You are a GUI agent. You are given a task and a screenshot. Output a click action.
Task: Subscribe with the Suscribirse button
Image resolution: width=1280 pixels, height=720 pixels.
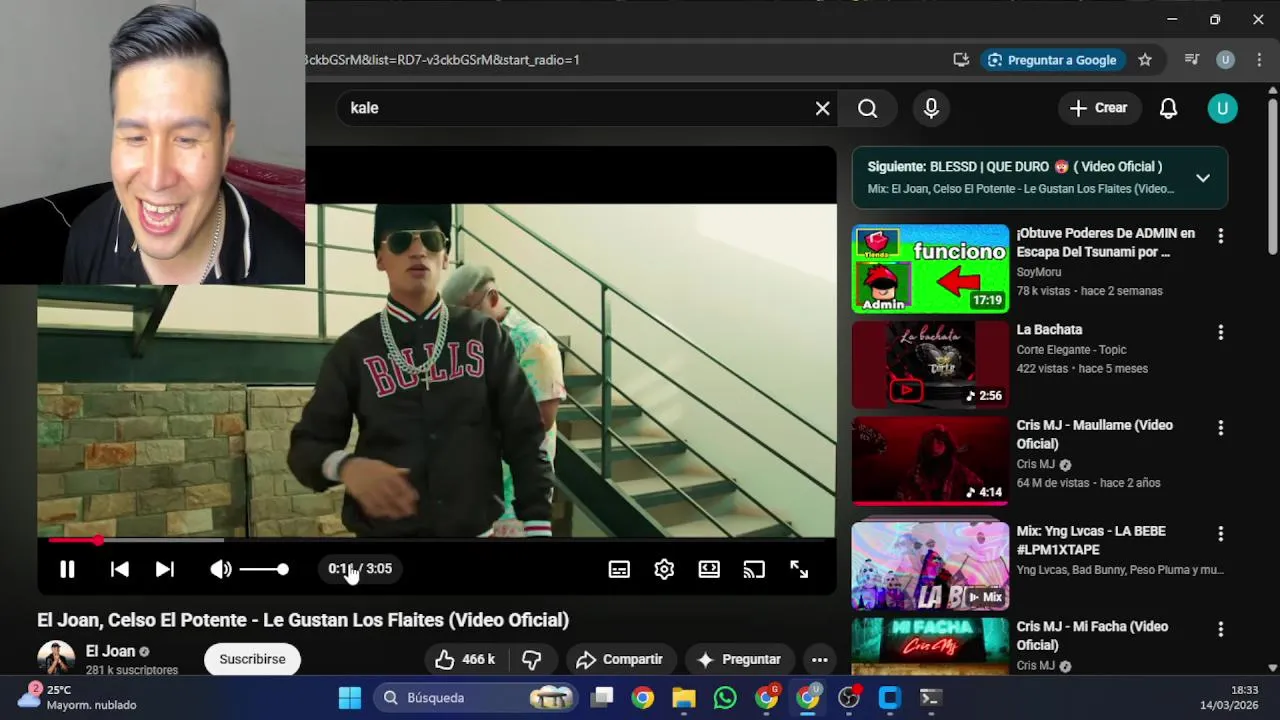(x=252, y=659)
